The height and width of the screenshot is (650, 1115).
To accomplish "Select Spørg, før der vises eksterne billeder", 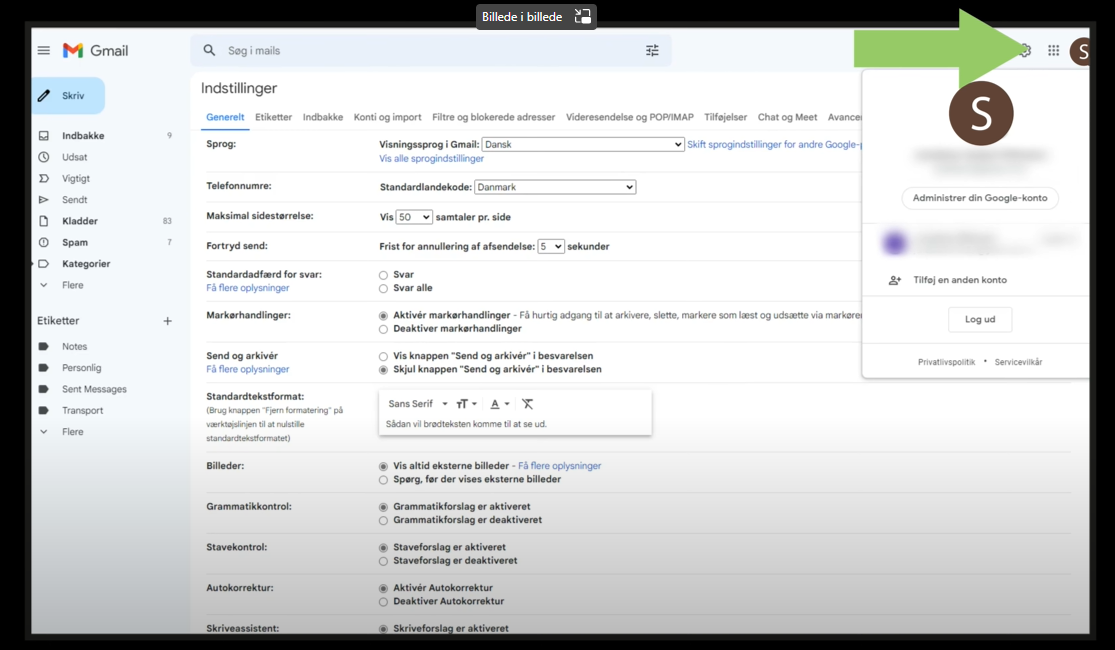I will [x=383, y=480].
